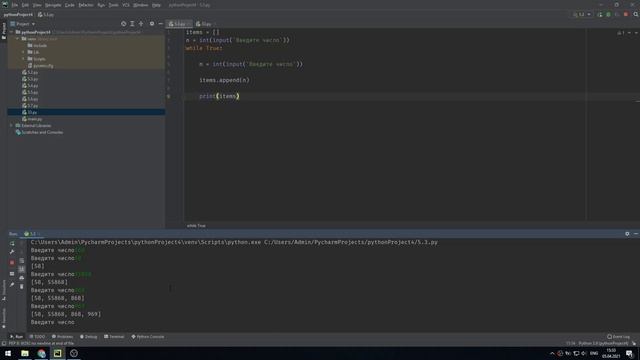Open the Code menu
Image resolution: width=640 pixels, height=360 pixels.
pos(70,5)
